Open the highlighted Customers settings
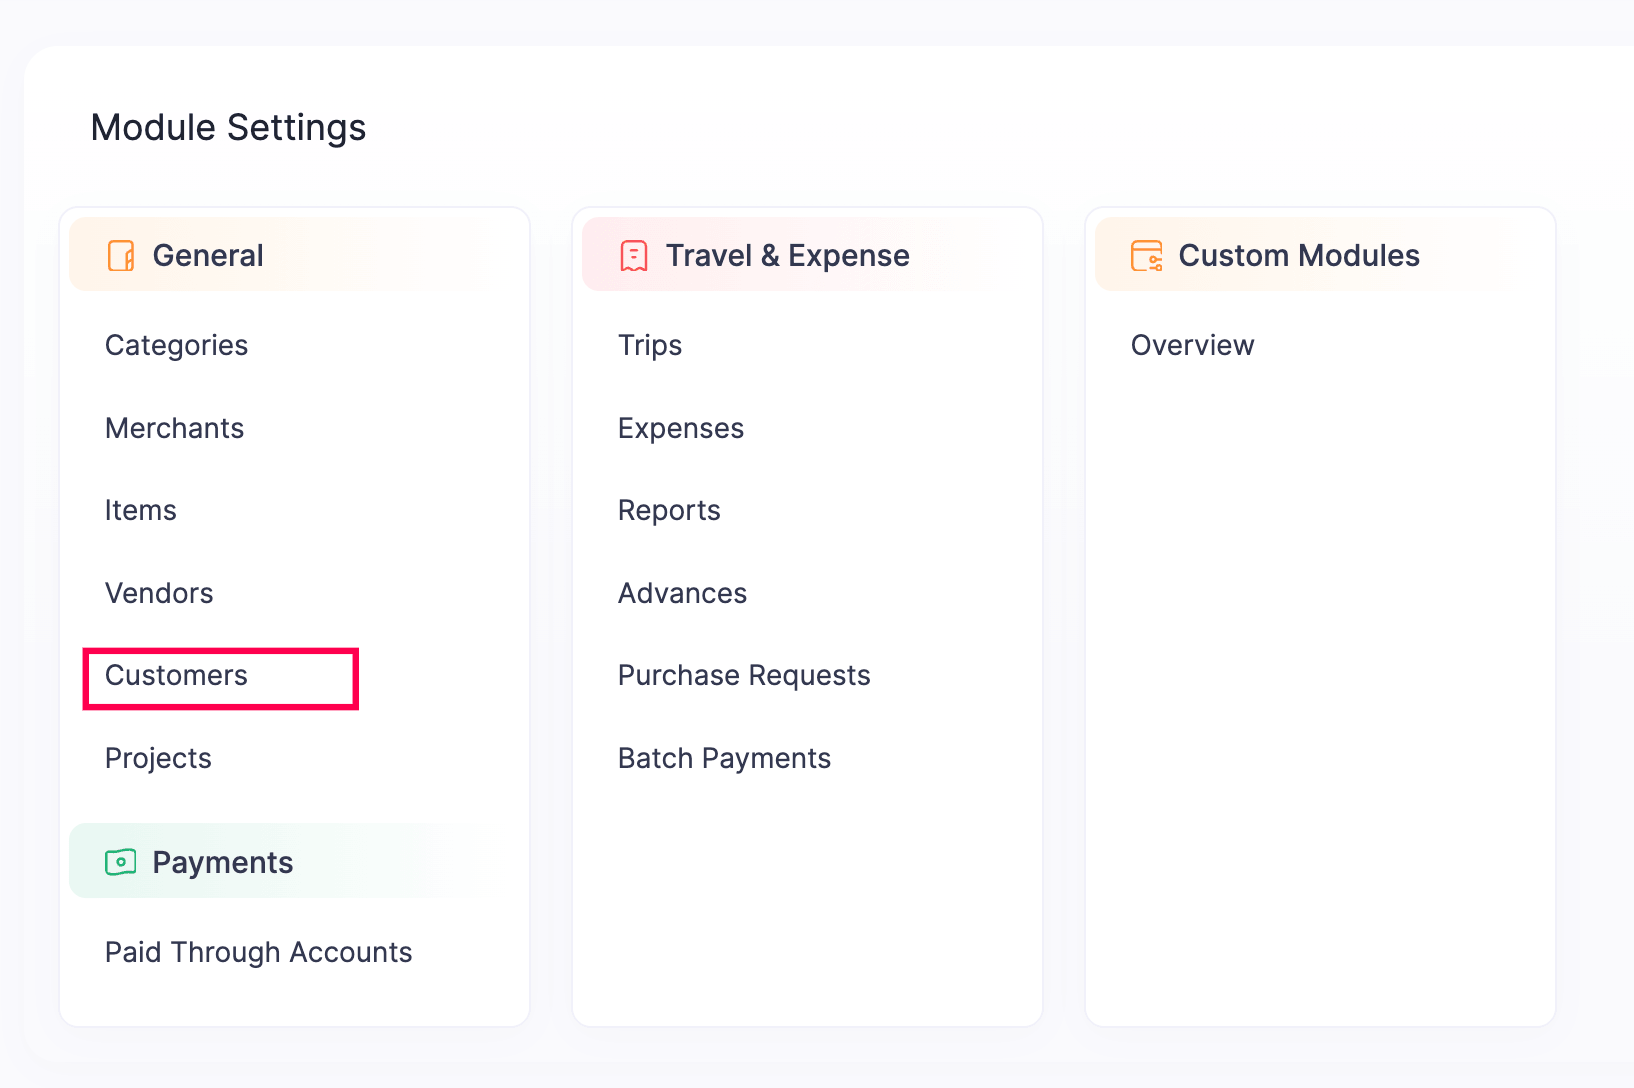The width and height of the screenshot is (1634, 1088). click(176, 676)
